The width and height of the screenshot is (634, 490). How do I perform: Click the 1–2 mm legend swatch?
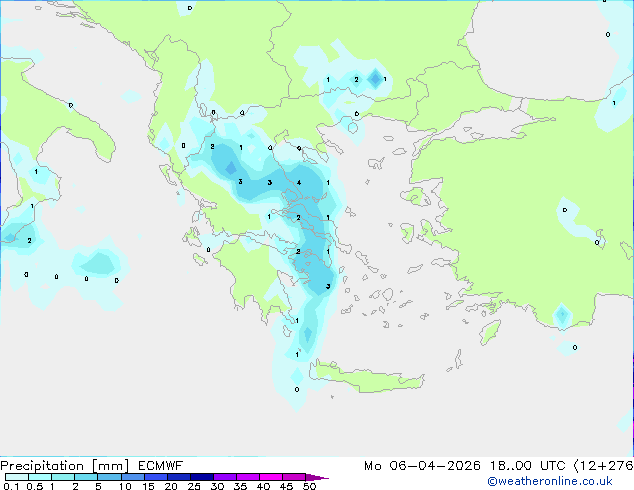click(x=63, y=477)
